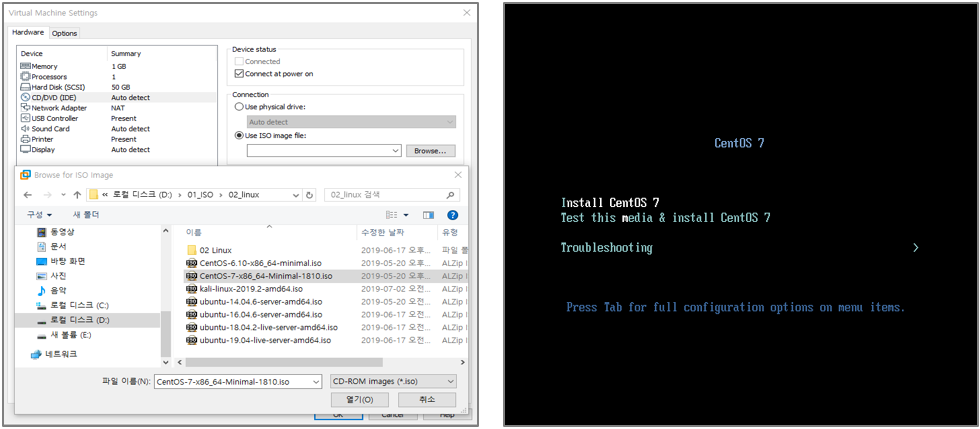Open view options dropdown arrow
This screenshot has height=429, width=980.
tap(406, 214)
